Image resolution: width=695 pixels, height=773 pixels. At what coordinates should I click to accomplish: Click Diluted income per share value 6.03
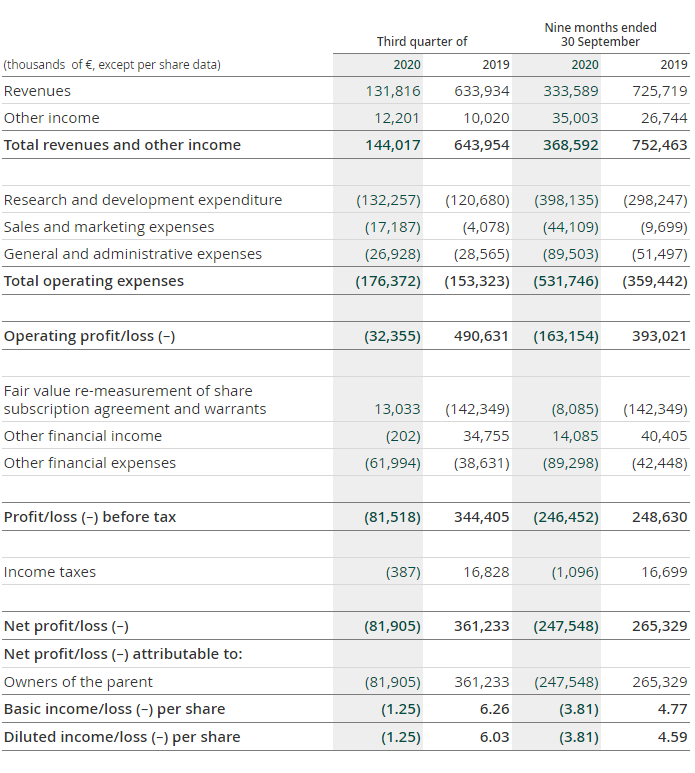click(x=494, y=737)
